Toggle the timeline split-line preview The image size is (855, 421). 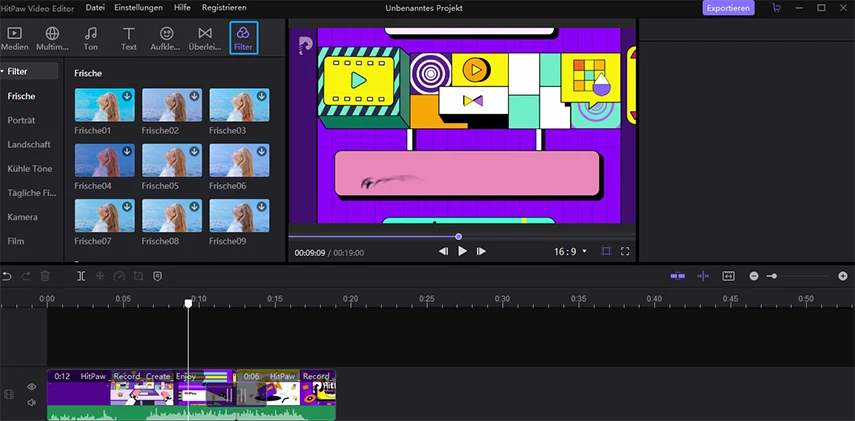703,276
